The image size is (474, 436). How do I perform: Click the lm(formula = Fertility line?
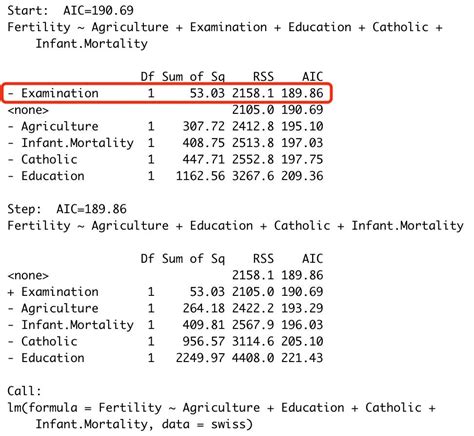pyautogui.click(x=222, y=408)
